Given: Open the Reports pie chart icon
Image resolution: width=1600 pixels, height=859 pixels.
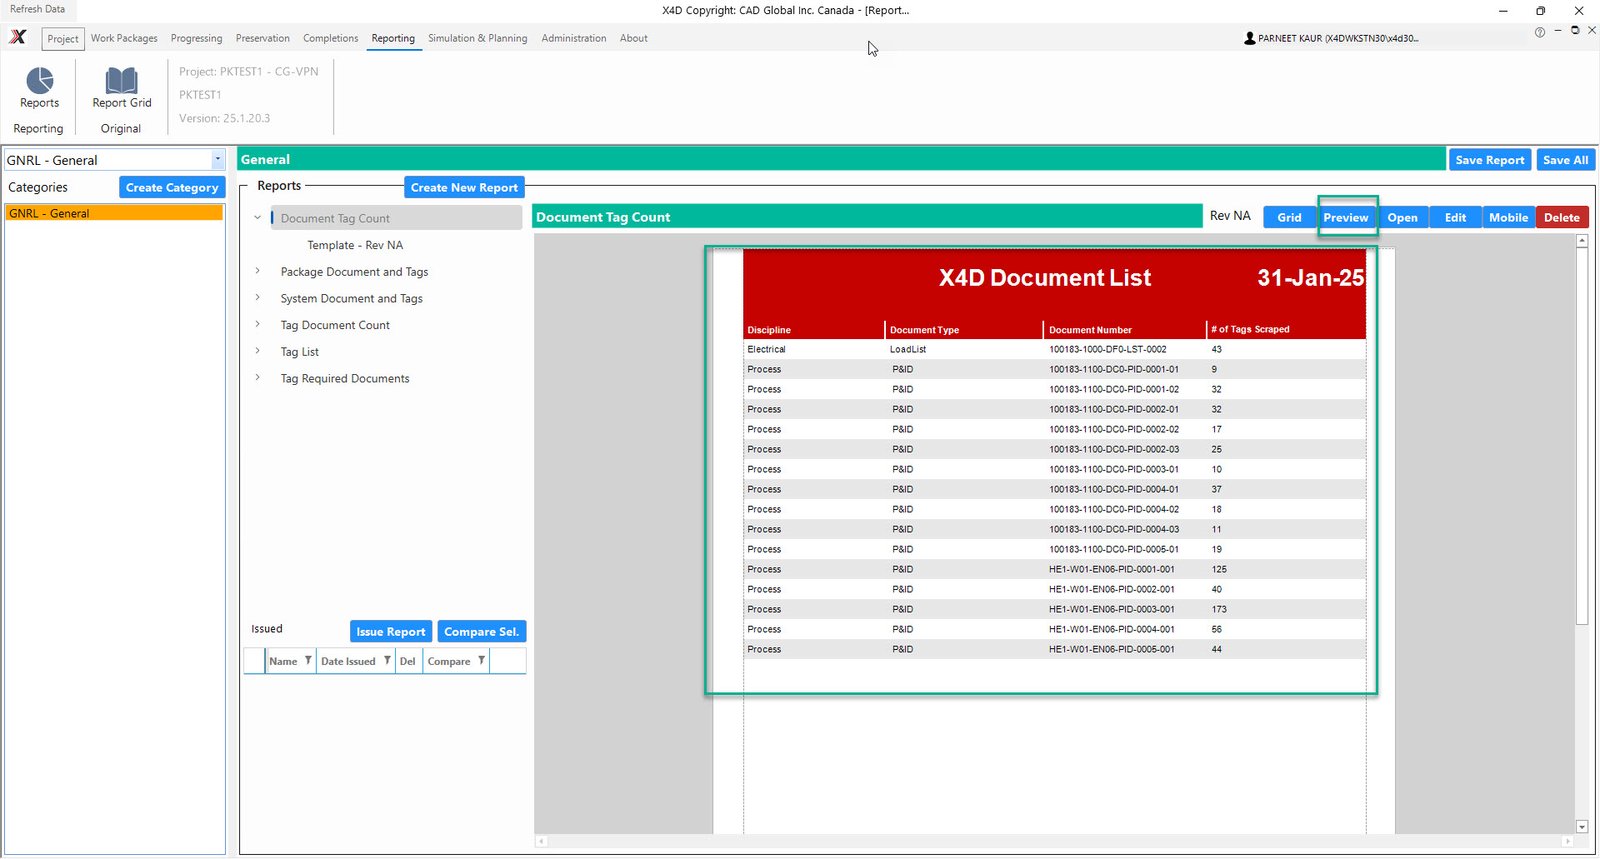Looking at the screenshot, I should [x=40, y=81].
